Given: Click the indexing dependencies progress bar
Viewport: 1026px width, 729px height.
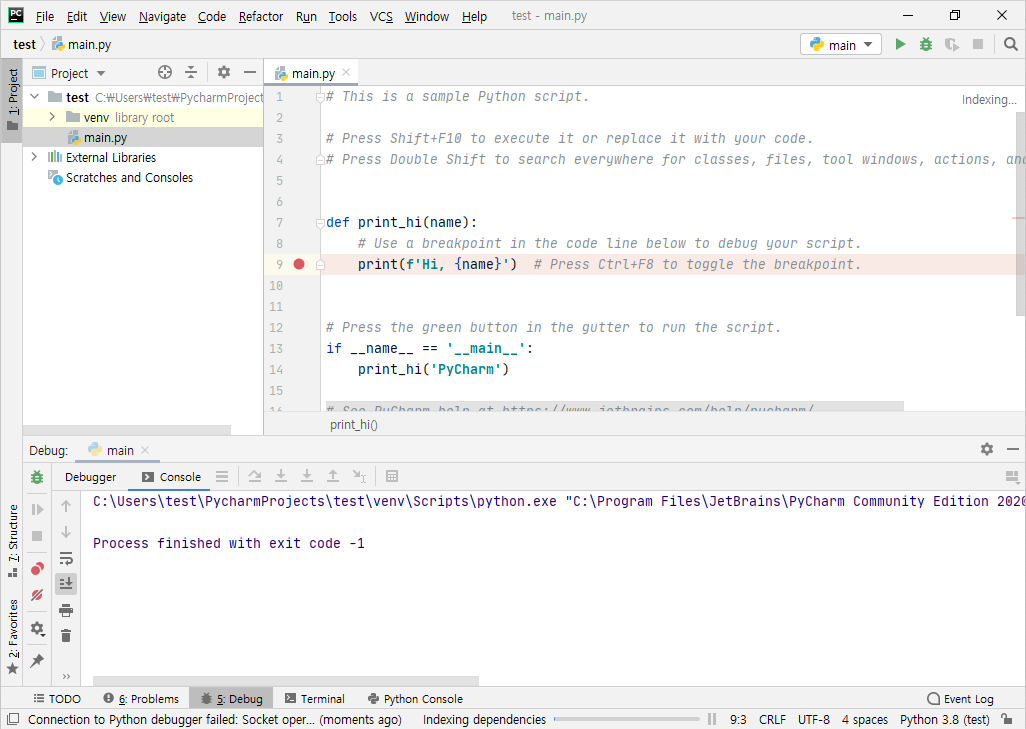Looking at the screenshot, I should pos(626,719).
